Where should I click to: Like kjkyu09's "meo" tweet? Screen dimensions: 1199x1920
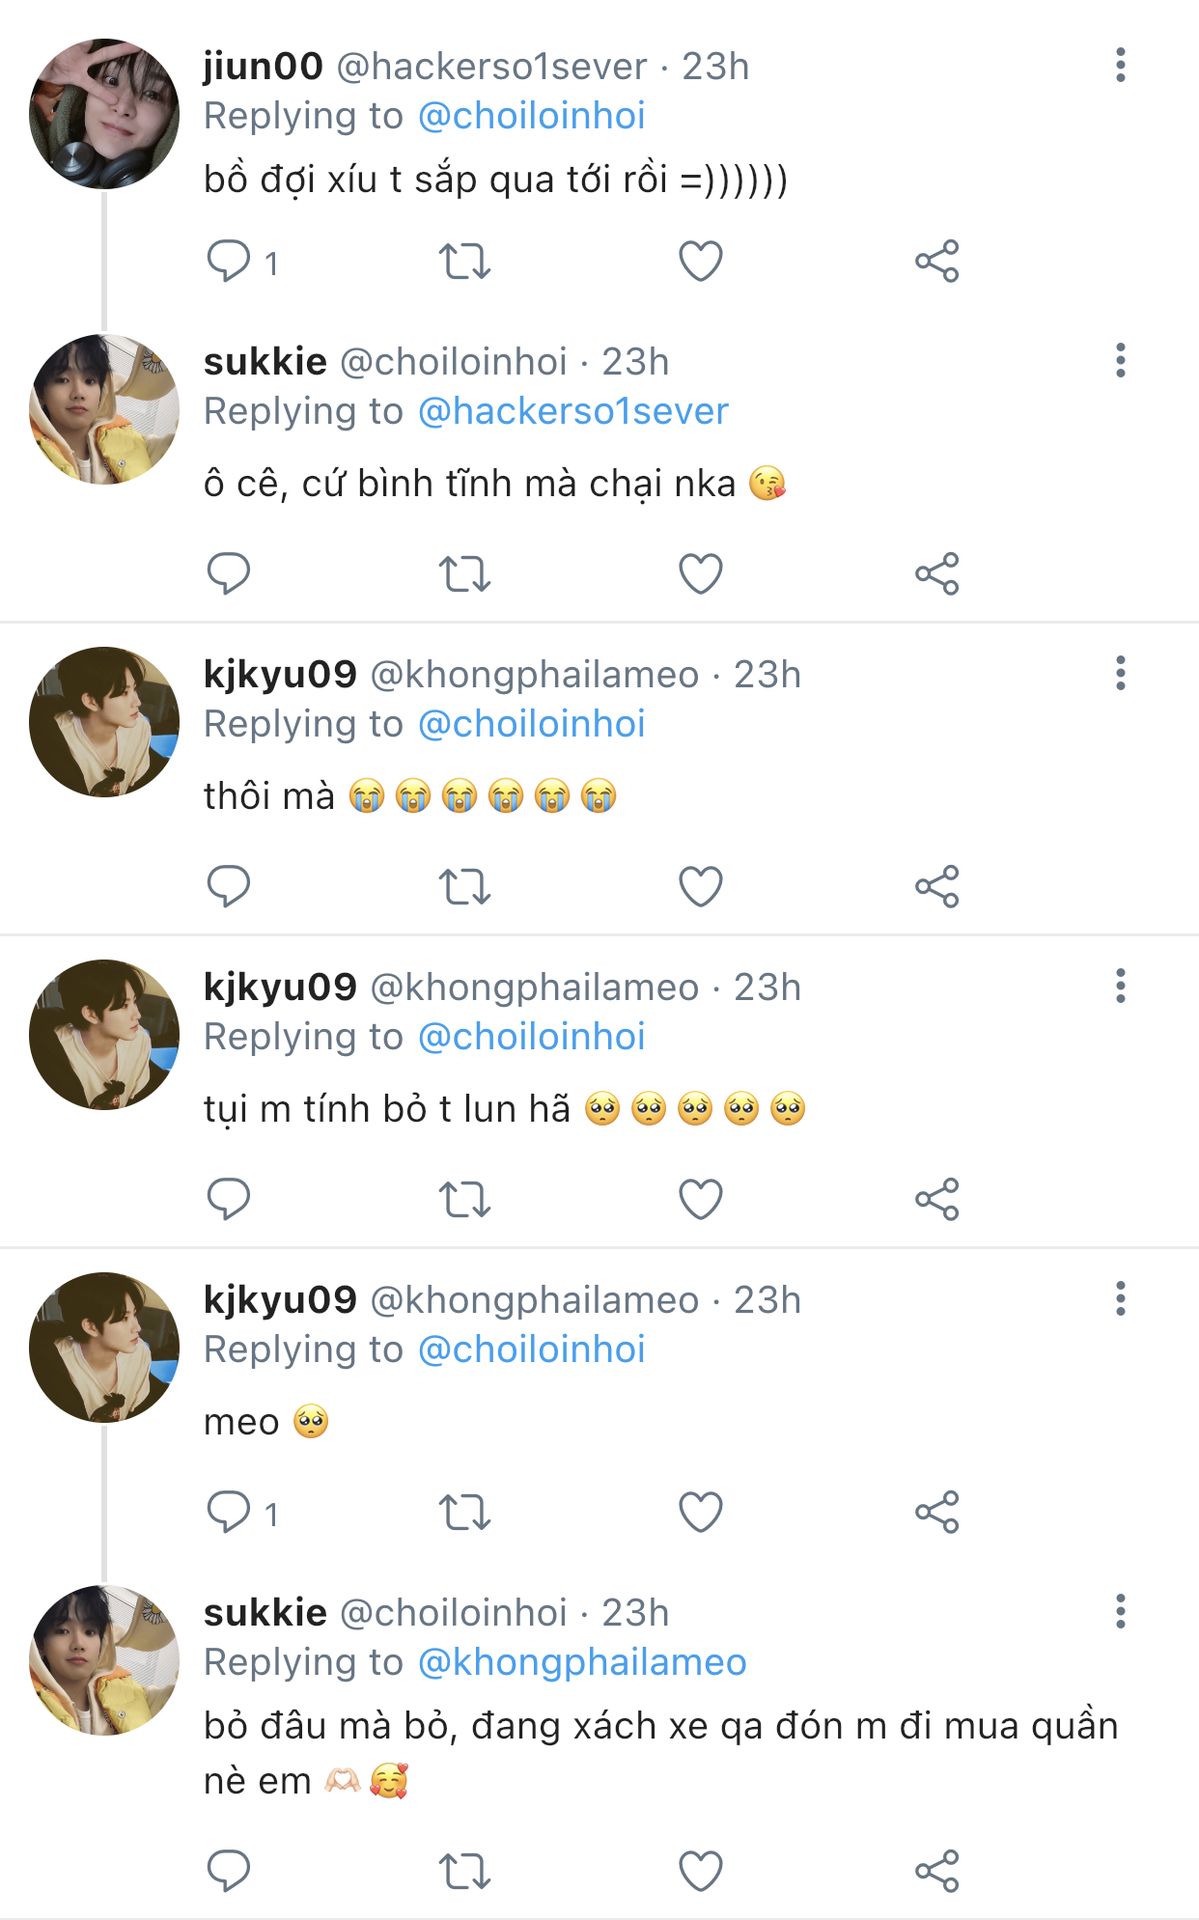click(700, 1512)
